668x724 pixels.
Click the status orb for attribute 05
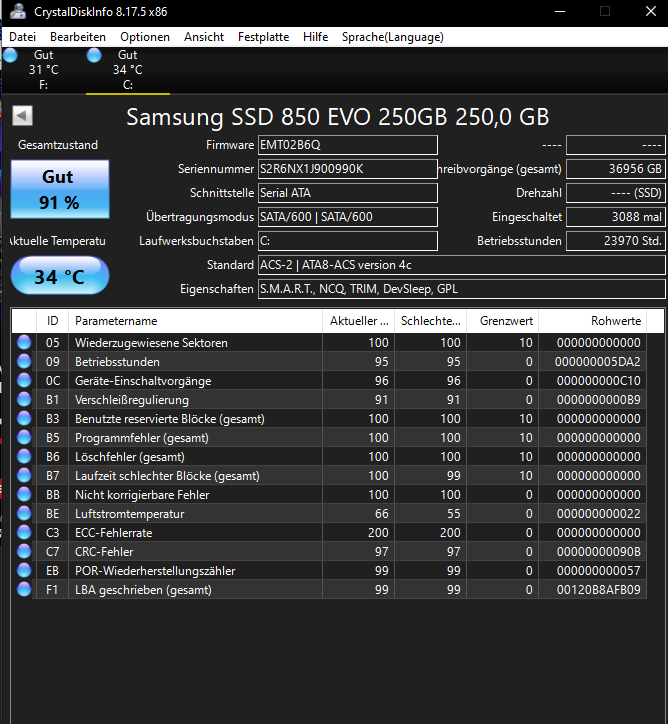click(24, 343)
